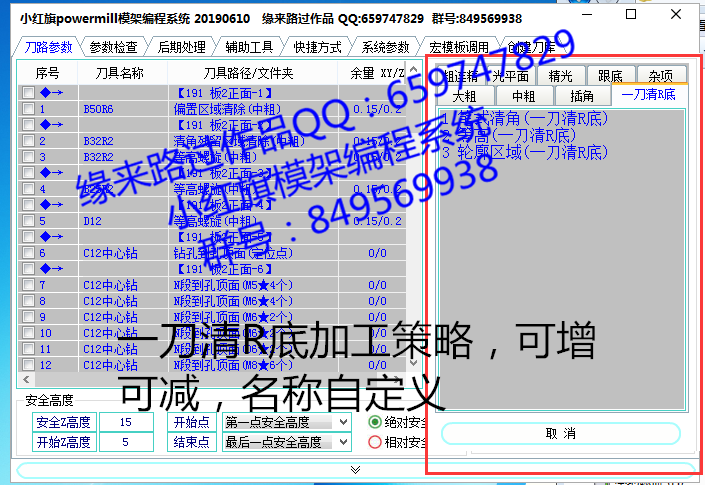Select the 绝对安全 radio button
The height and width of the screenshot is (485, 705).
click(x=375, y=422)
